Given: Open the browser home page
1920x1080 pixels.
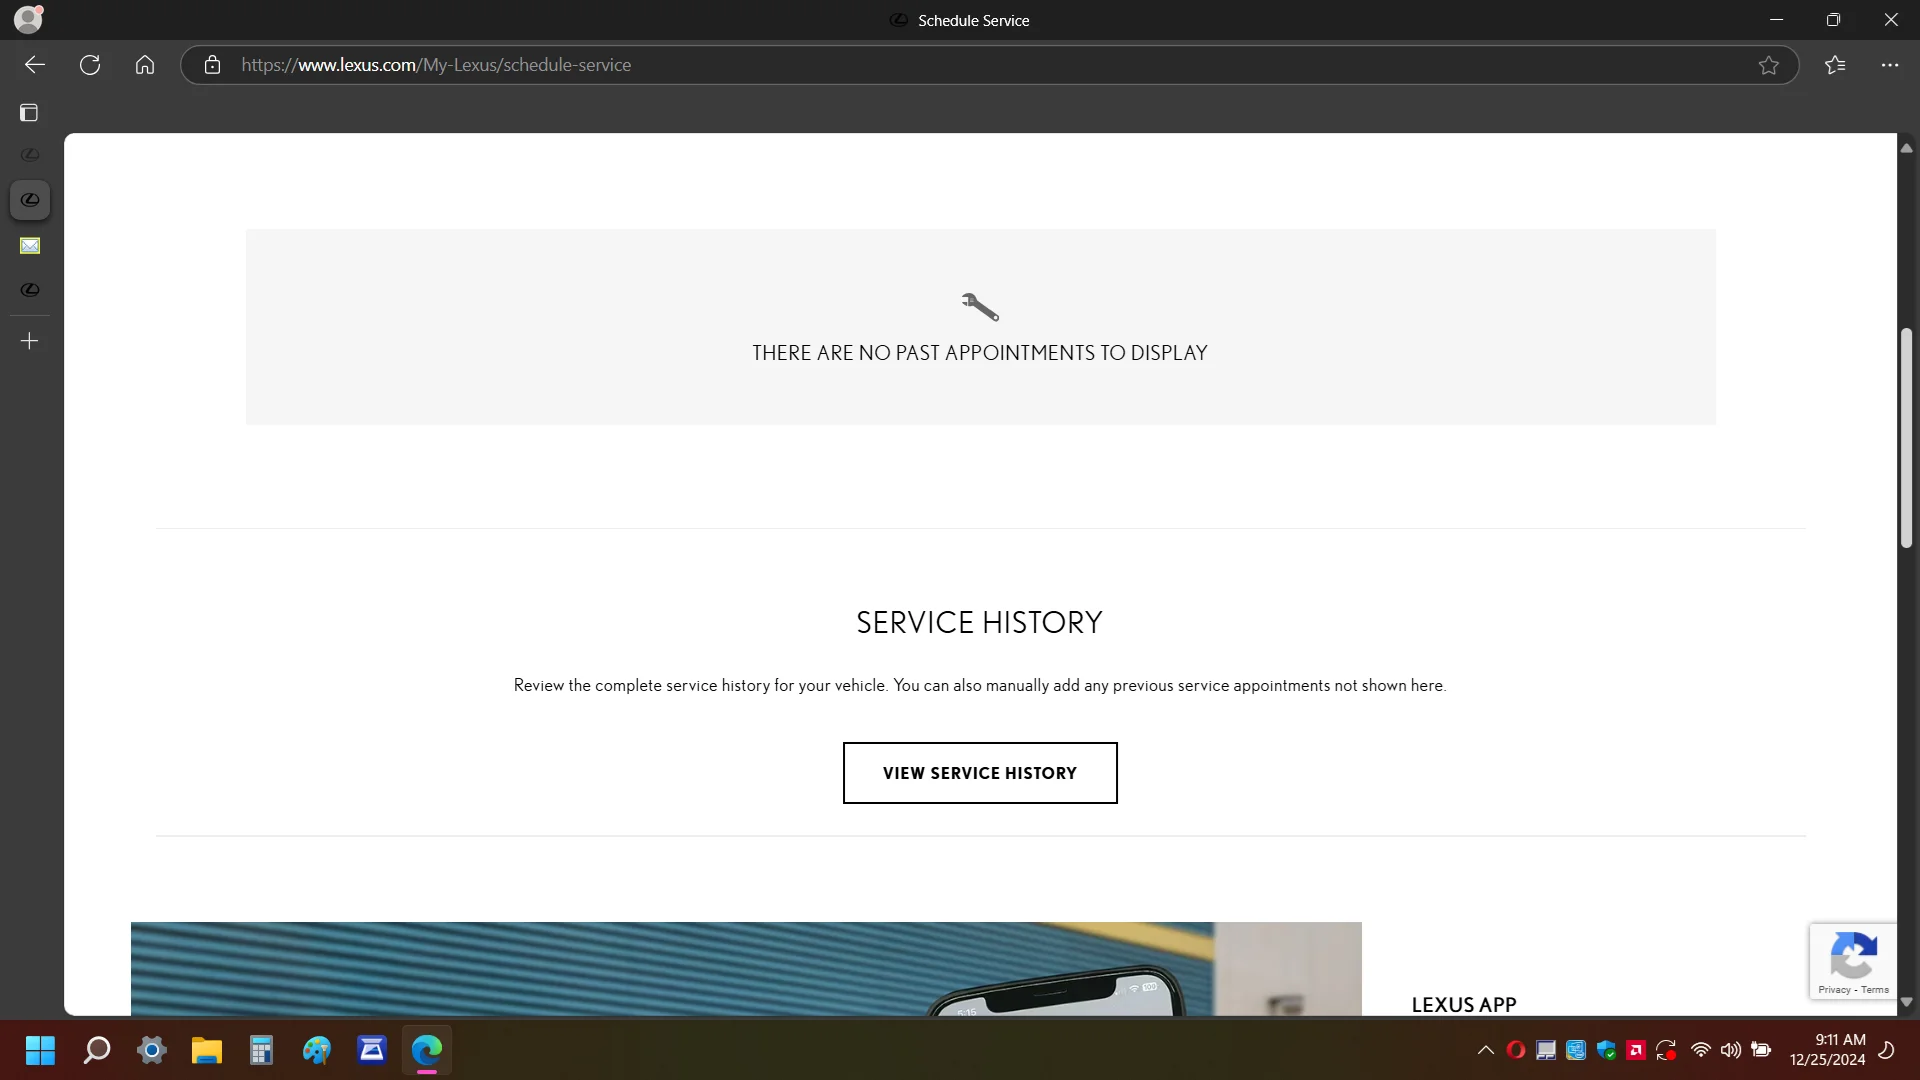Looking at the screenshot, I should (x=145, y=65).
